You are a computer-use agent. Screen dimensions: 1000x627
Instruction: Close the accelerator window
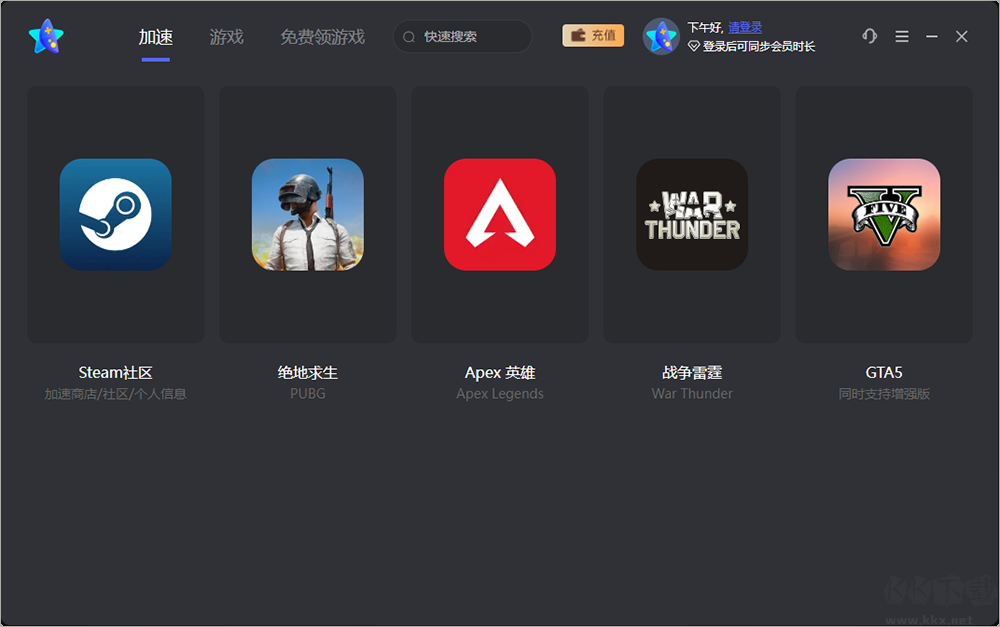(962, 36)
